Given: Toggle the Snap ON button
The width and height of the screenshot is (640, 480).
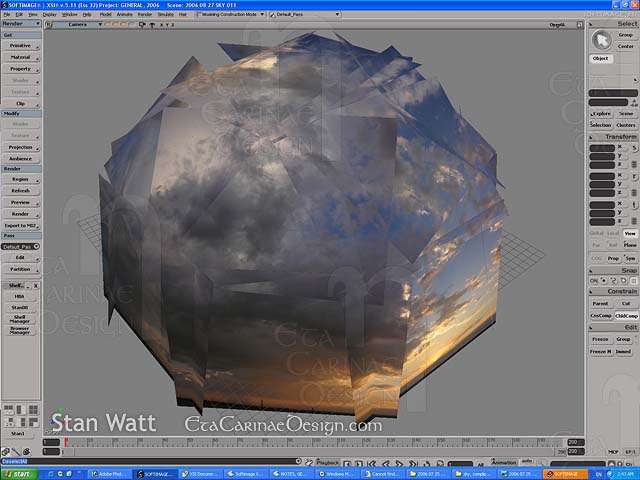Looking at the screenshot, I should tap(594, 280).
